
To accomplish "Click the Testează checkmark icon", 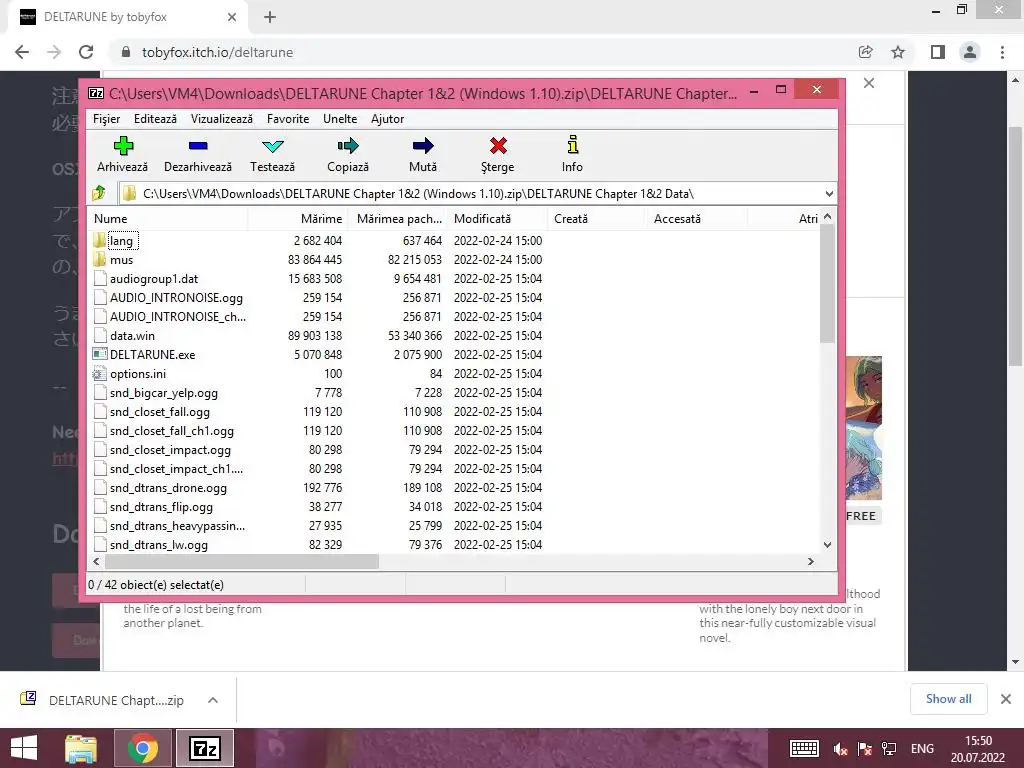I will (272, 146).
